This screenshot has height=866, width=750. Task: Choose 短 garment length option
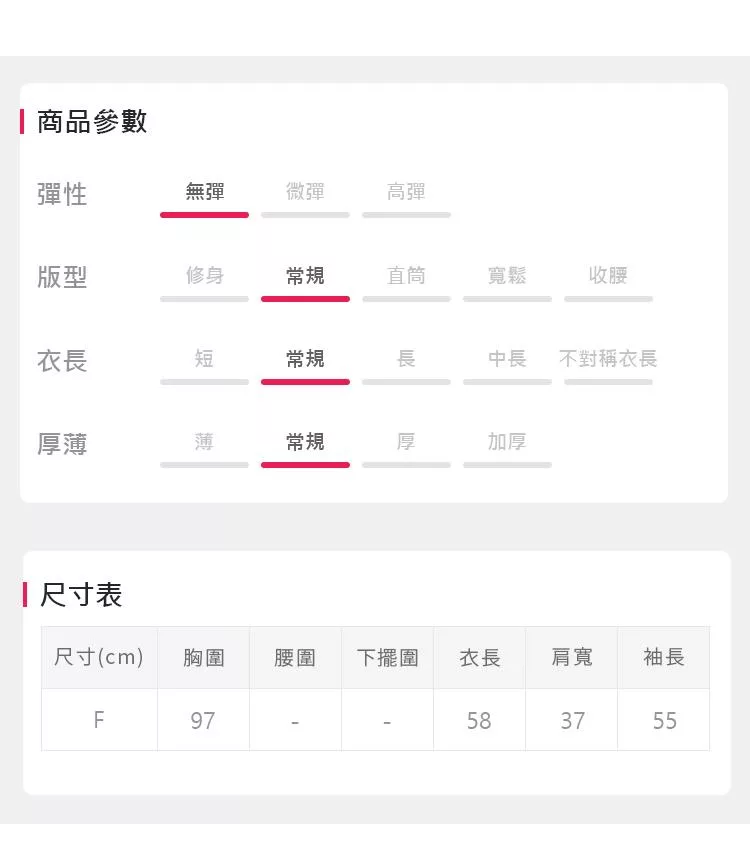204,359
